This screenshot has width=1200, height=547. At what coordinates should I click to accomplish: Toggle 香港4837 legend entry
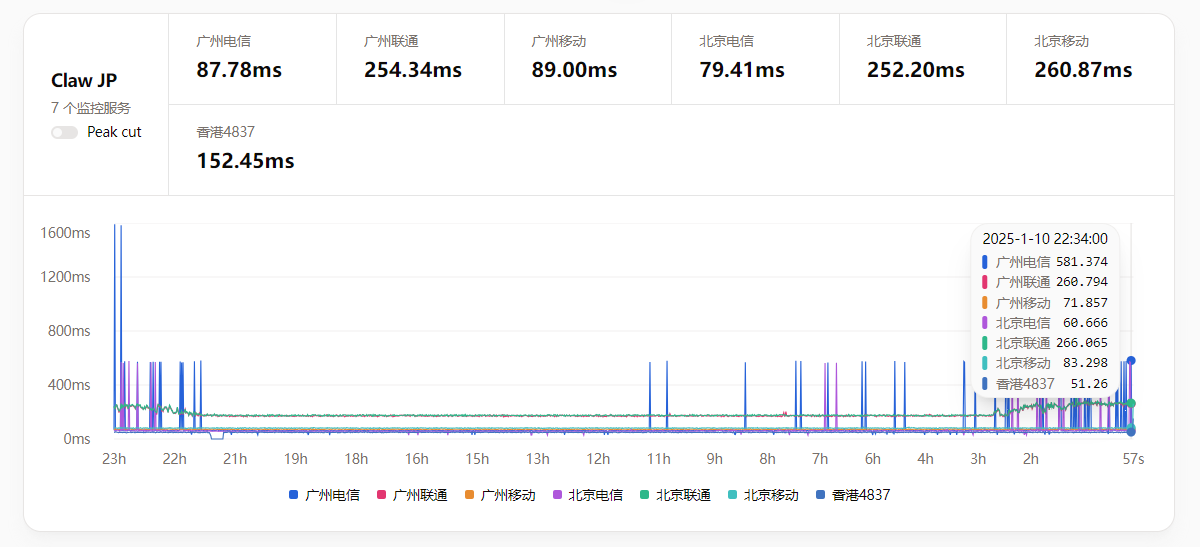pyautogui.click(x=852, y=495)
